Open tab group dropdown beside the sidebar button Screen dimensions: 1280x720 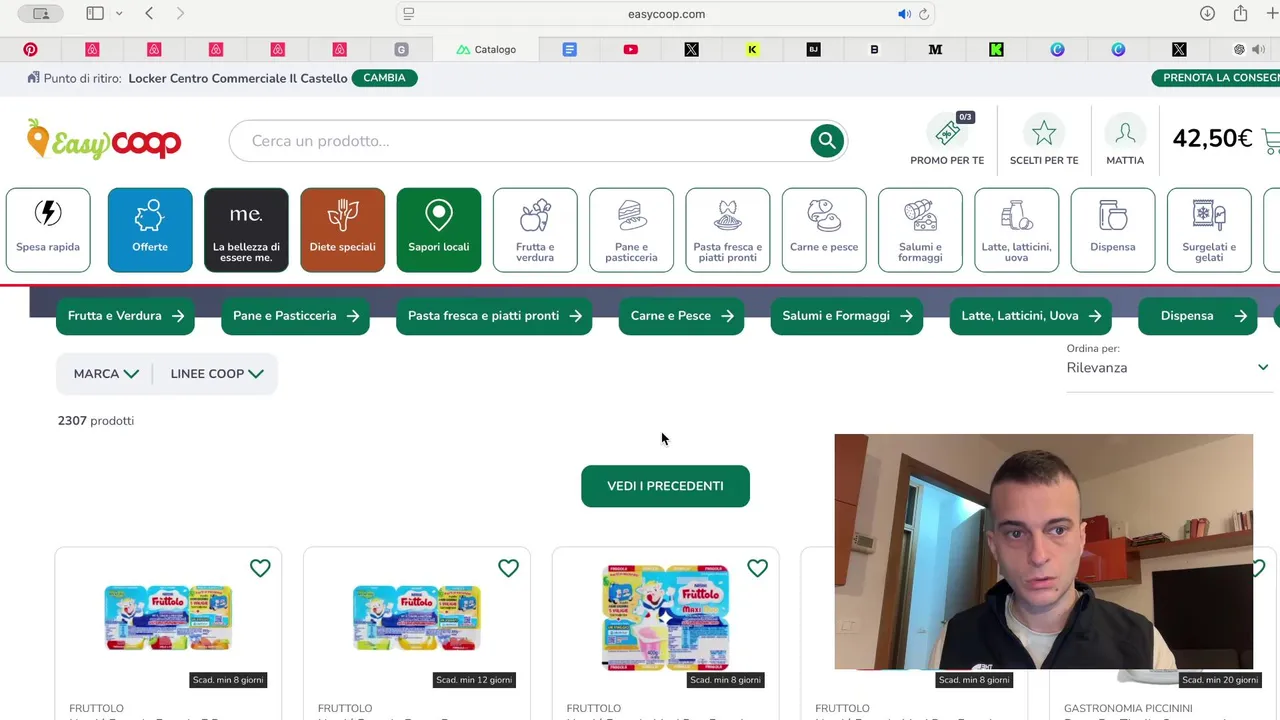click(x=119, y=14)
